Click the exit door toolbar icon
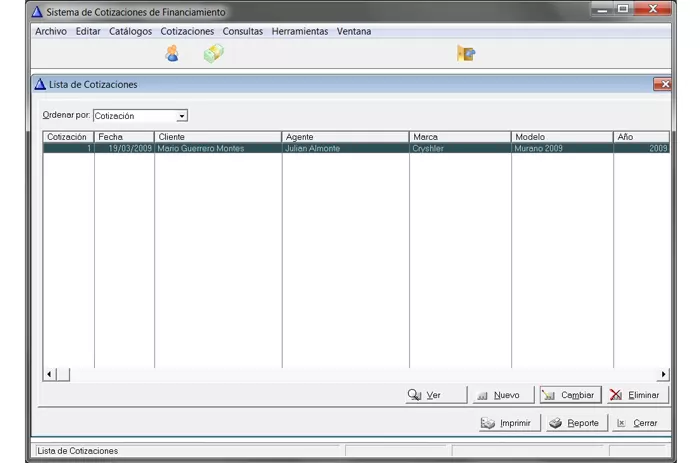Viewport: 700px width, 463px height. [x=466, y=54]
